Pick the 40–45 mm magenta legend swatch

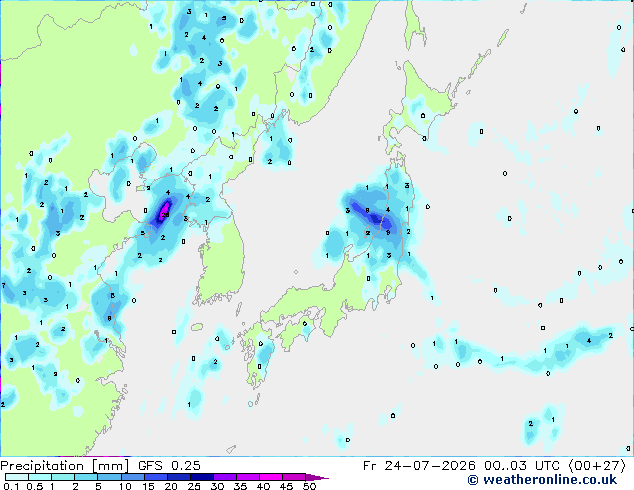coord(271,477)
